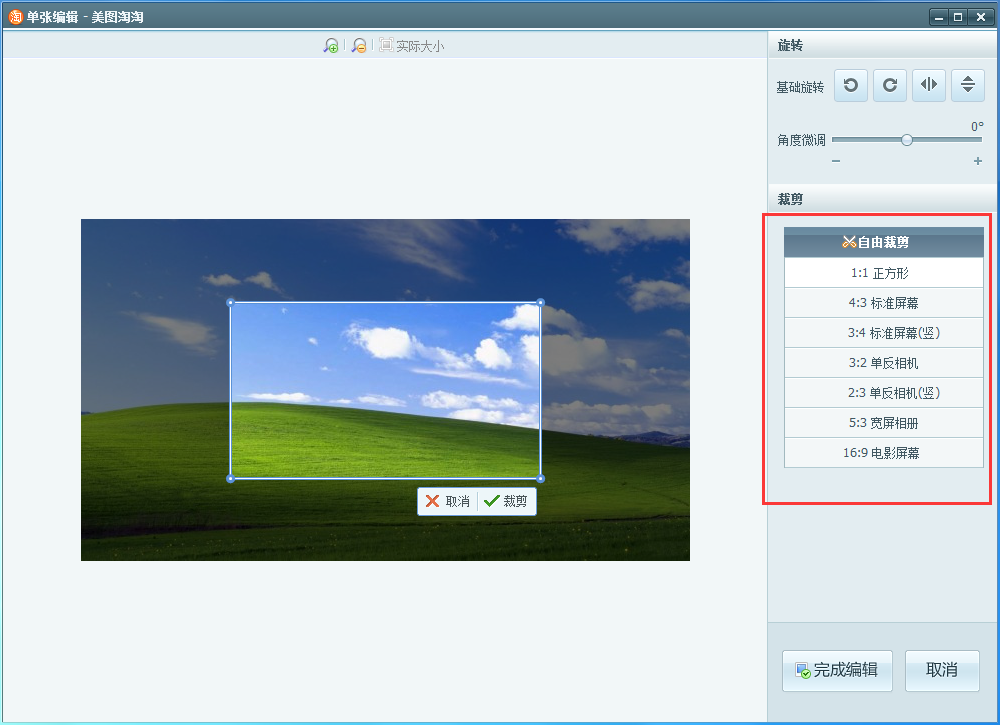This screenshot has height=725, width=1000.
Task: Rotate the image counterclockwise
Action: [x=850, y=85]
